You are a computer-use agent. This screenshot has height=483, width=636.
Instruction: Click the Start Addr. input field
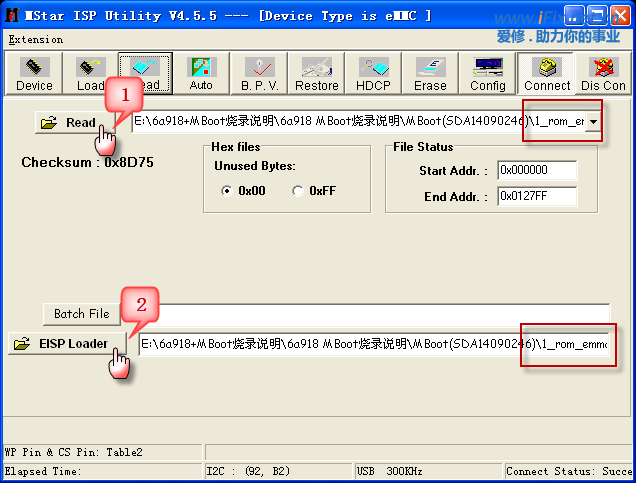(x=537, y=170)
